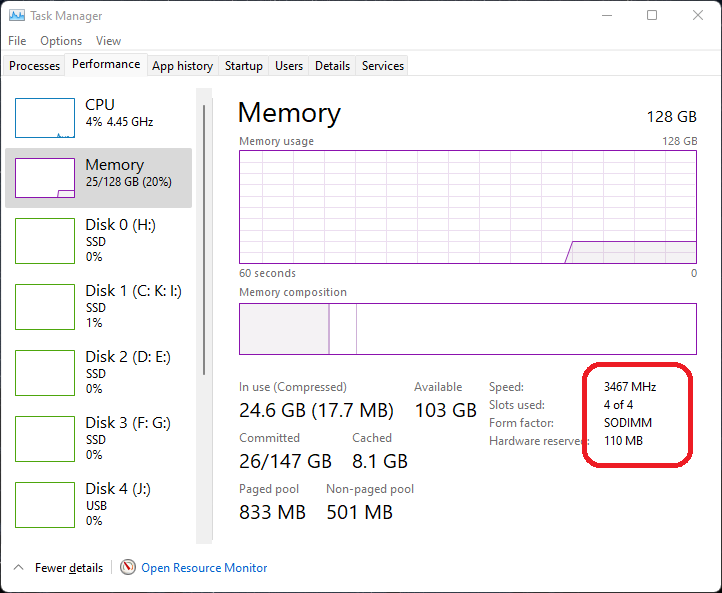Select the Disk 4 (J:) USB item

click(116, 504)
